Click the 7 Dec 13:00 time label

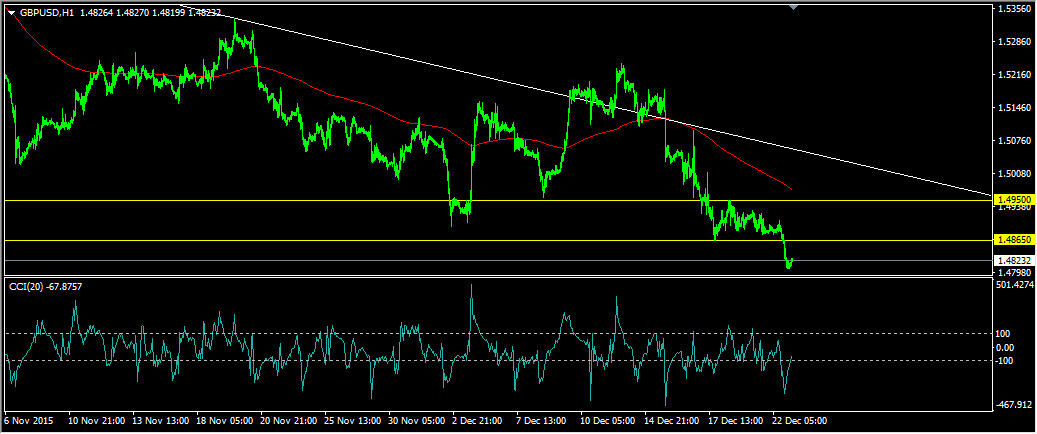tap(541, 421)
